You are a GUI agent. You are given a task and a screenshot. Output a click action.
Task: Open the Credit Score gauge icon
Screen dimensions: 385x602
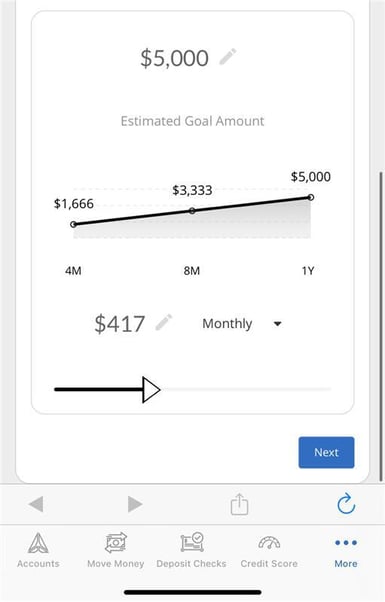(x=269, y=542)
